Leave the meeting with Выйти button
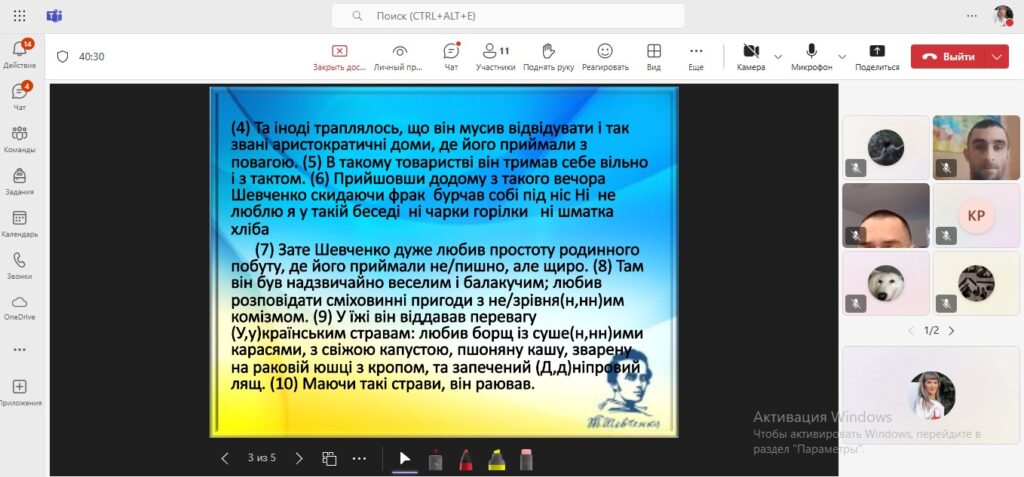Screen dimensions: 1024x477 click(948, 56)
